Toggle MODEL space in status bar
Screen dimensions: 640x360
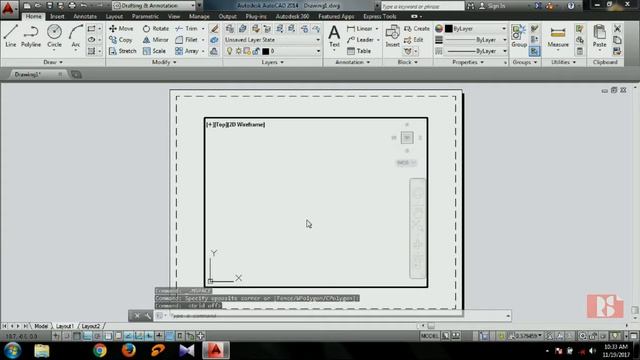pos(429,336)
